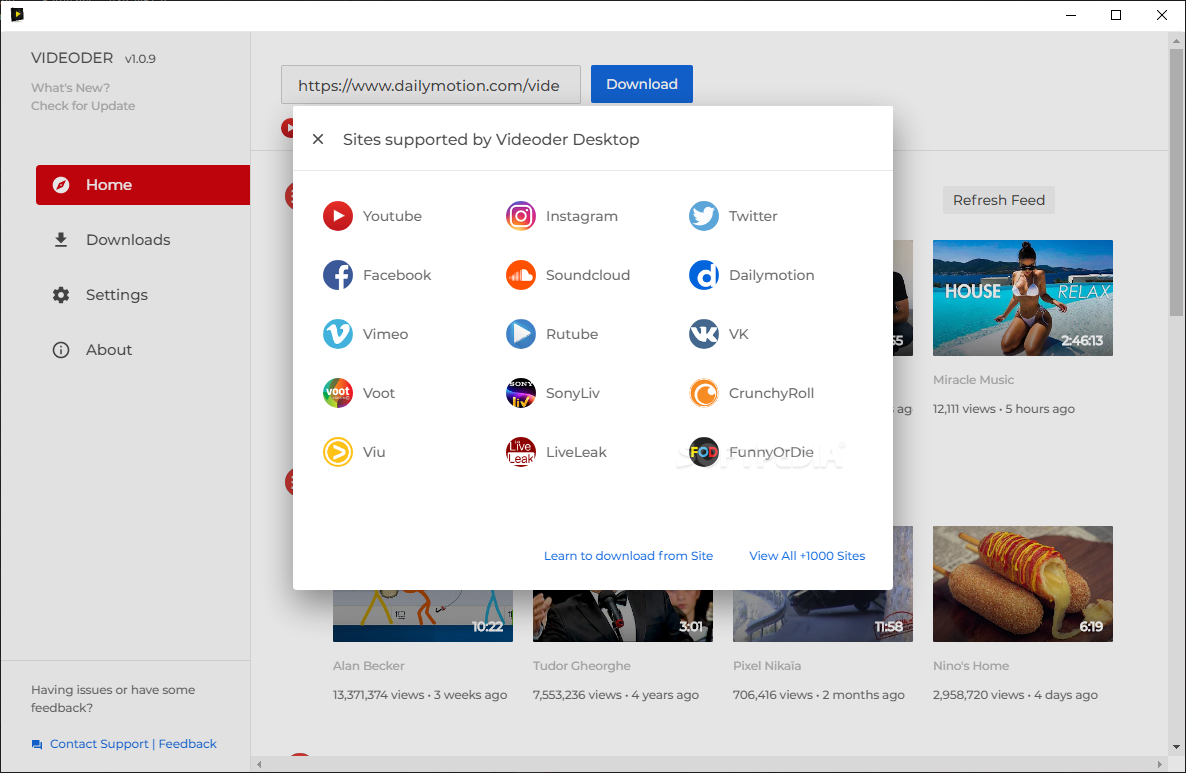Maximize the Videoder window
This screenshot has height=773, width=1186.
click(x=1116, y=15)
